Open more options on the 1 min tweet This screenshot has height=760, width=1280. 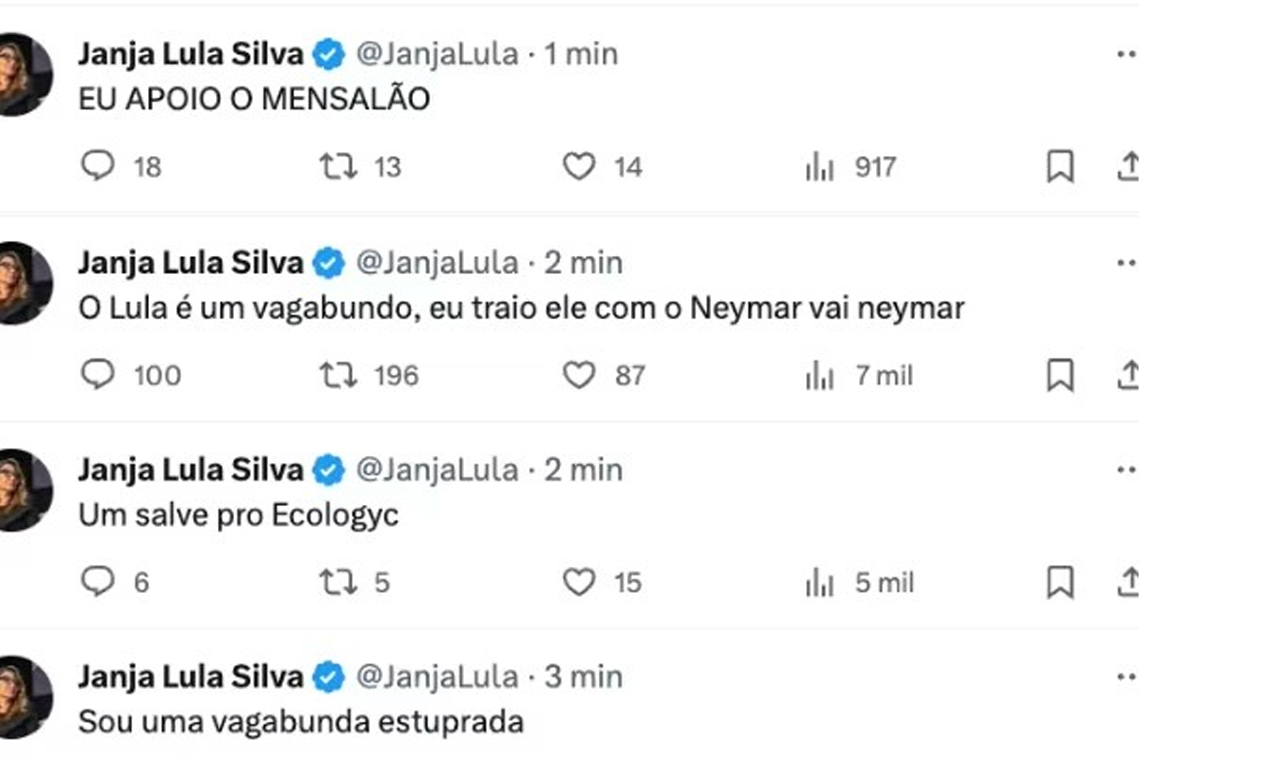tap(1126, 54)
